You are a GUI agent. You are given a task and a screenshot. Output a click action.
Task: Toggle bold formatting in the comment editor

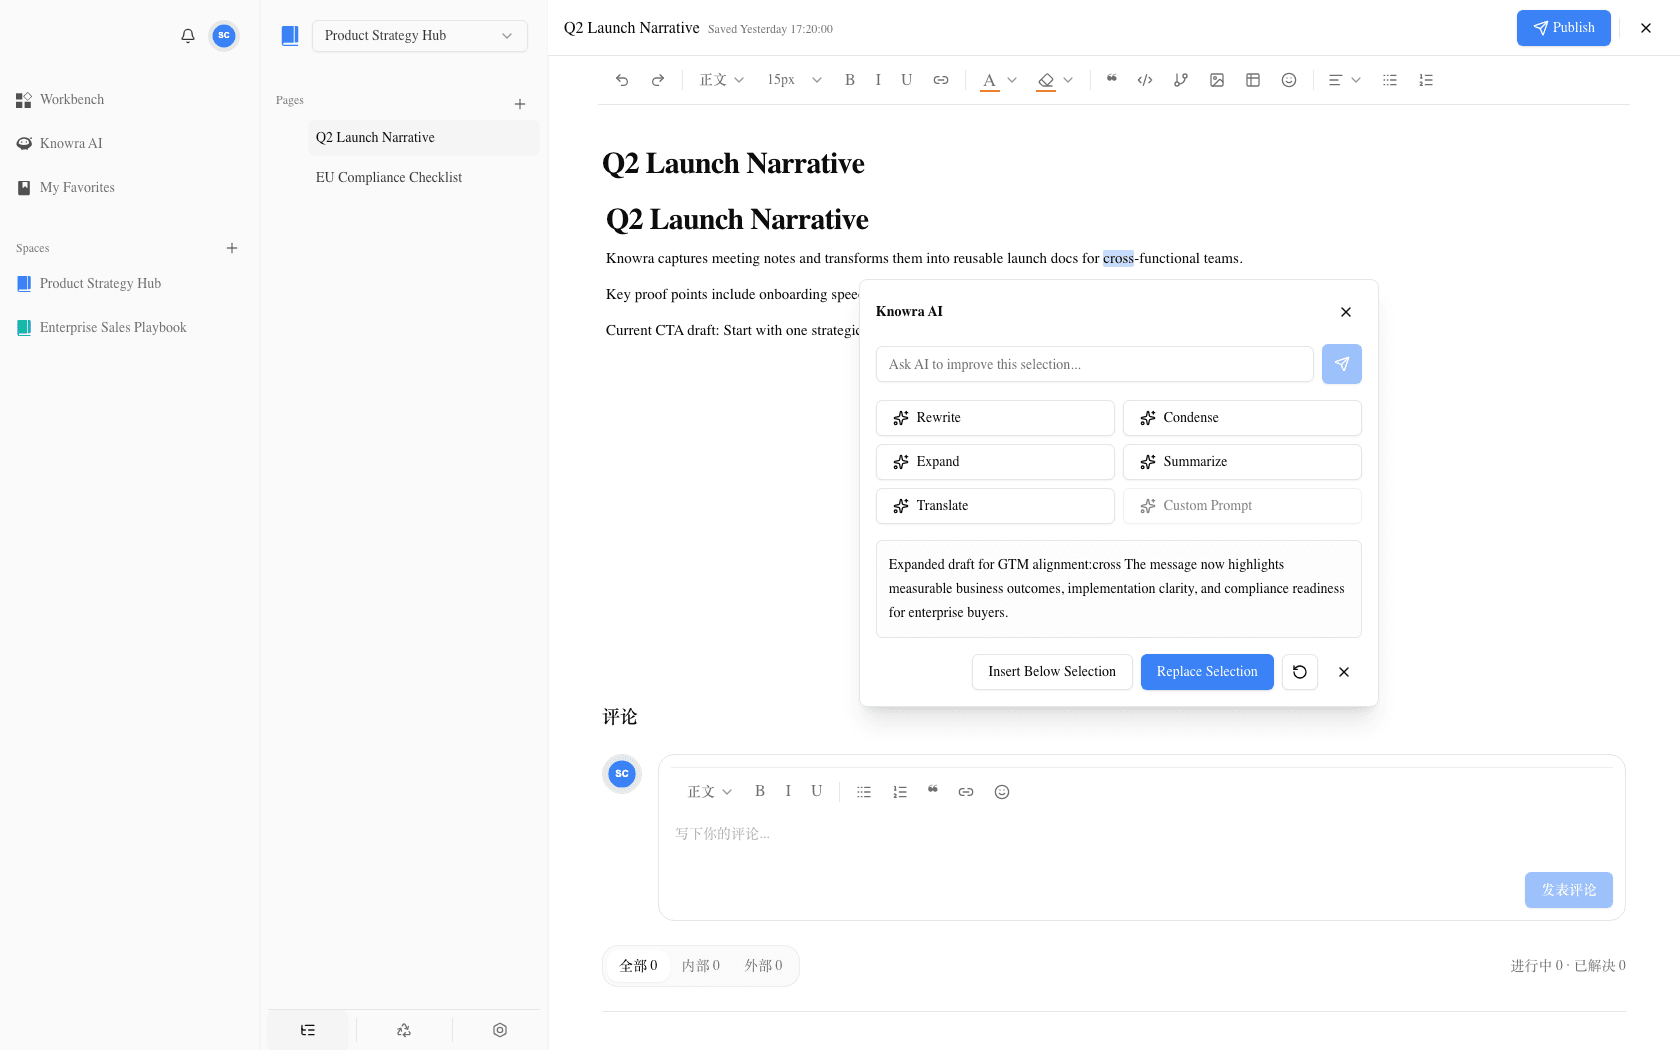760,791
